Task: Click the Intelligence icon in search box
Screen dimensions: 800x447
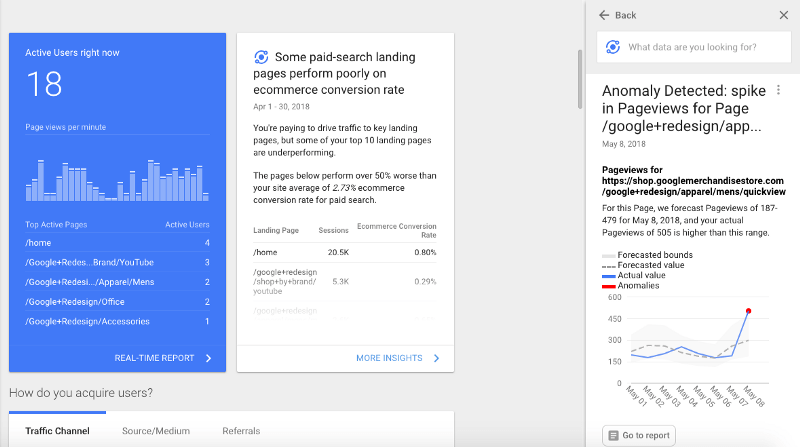Action: click(613, 47)
